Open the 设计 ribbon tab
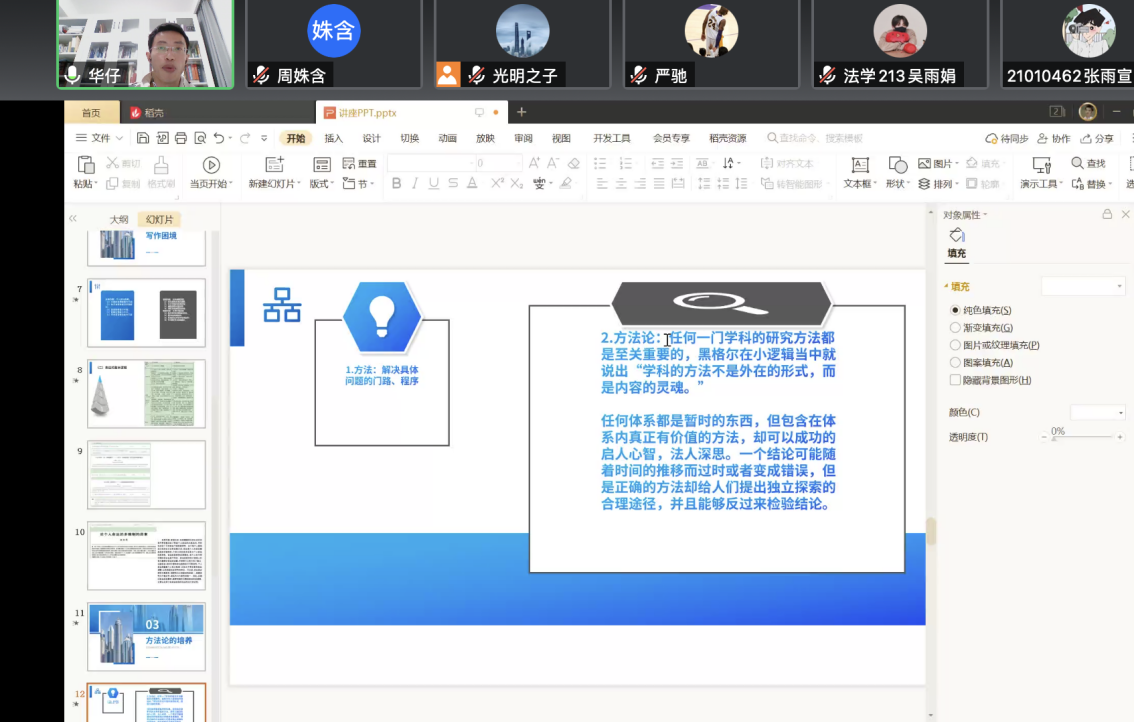Image resolution: width=1134 pixels, height=722 pixels. pos(371,138)
